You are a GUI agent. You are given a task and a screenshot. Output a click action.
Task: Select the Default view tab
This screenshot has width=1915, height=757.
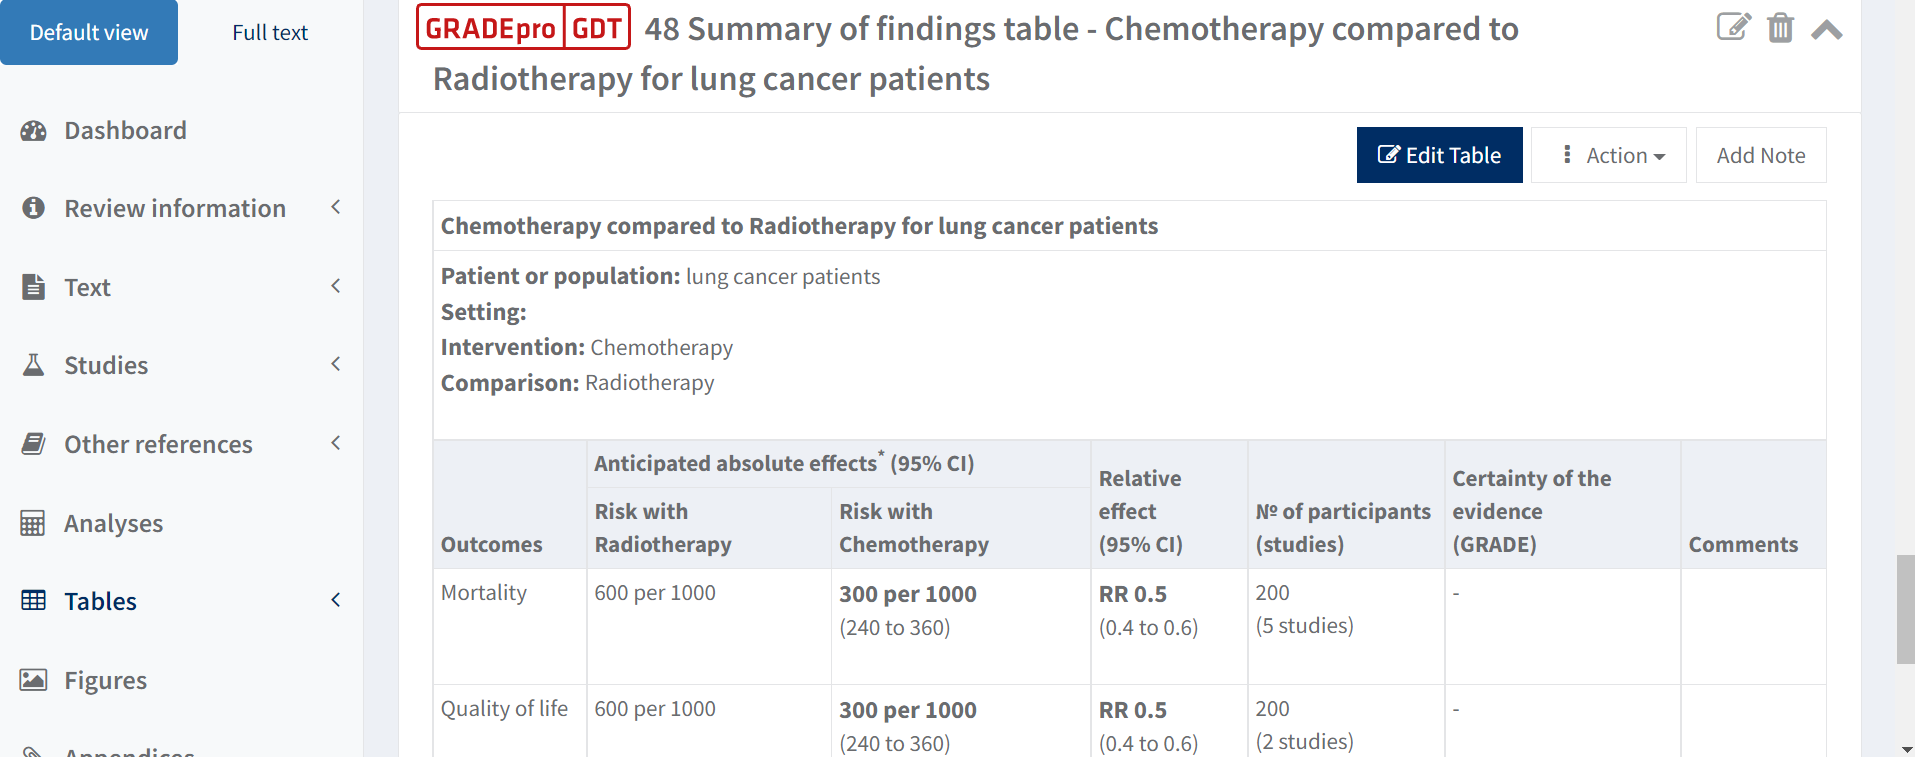click(89, 32)
